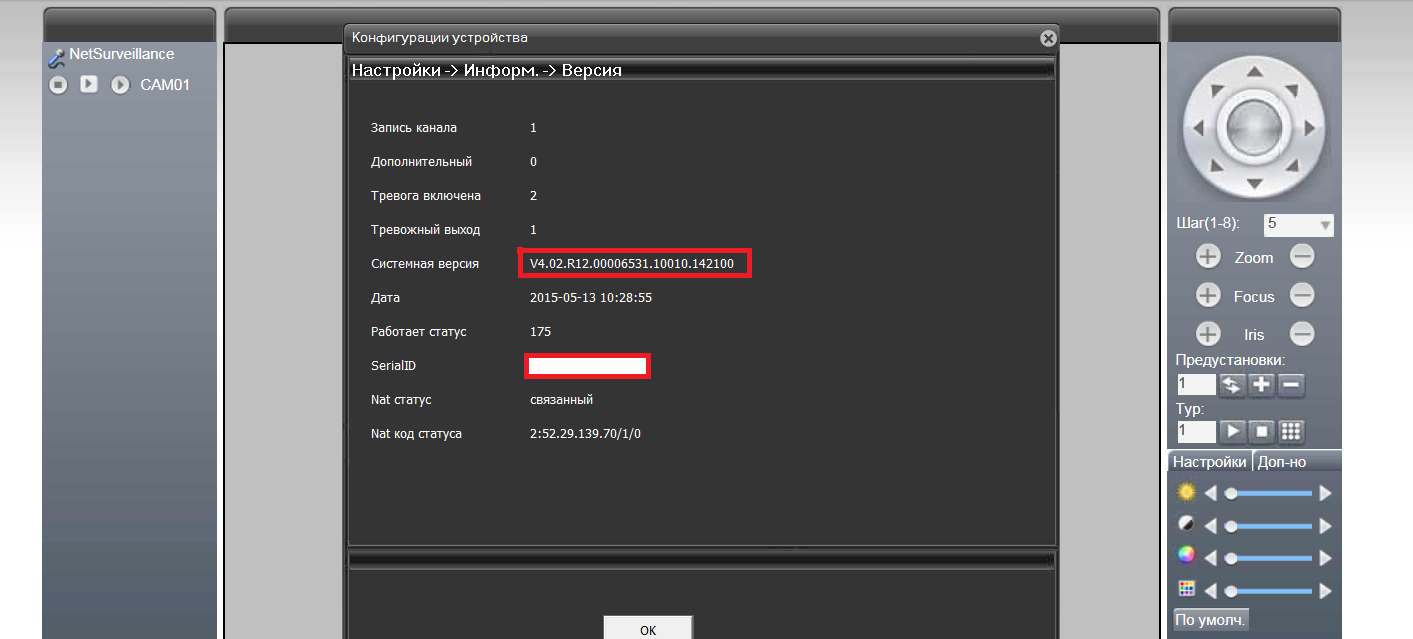Switch to the Доп-но tab
This screenshot has height=639, width=1413.
1282,462
